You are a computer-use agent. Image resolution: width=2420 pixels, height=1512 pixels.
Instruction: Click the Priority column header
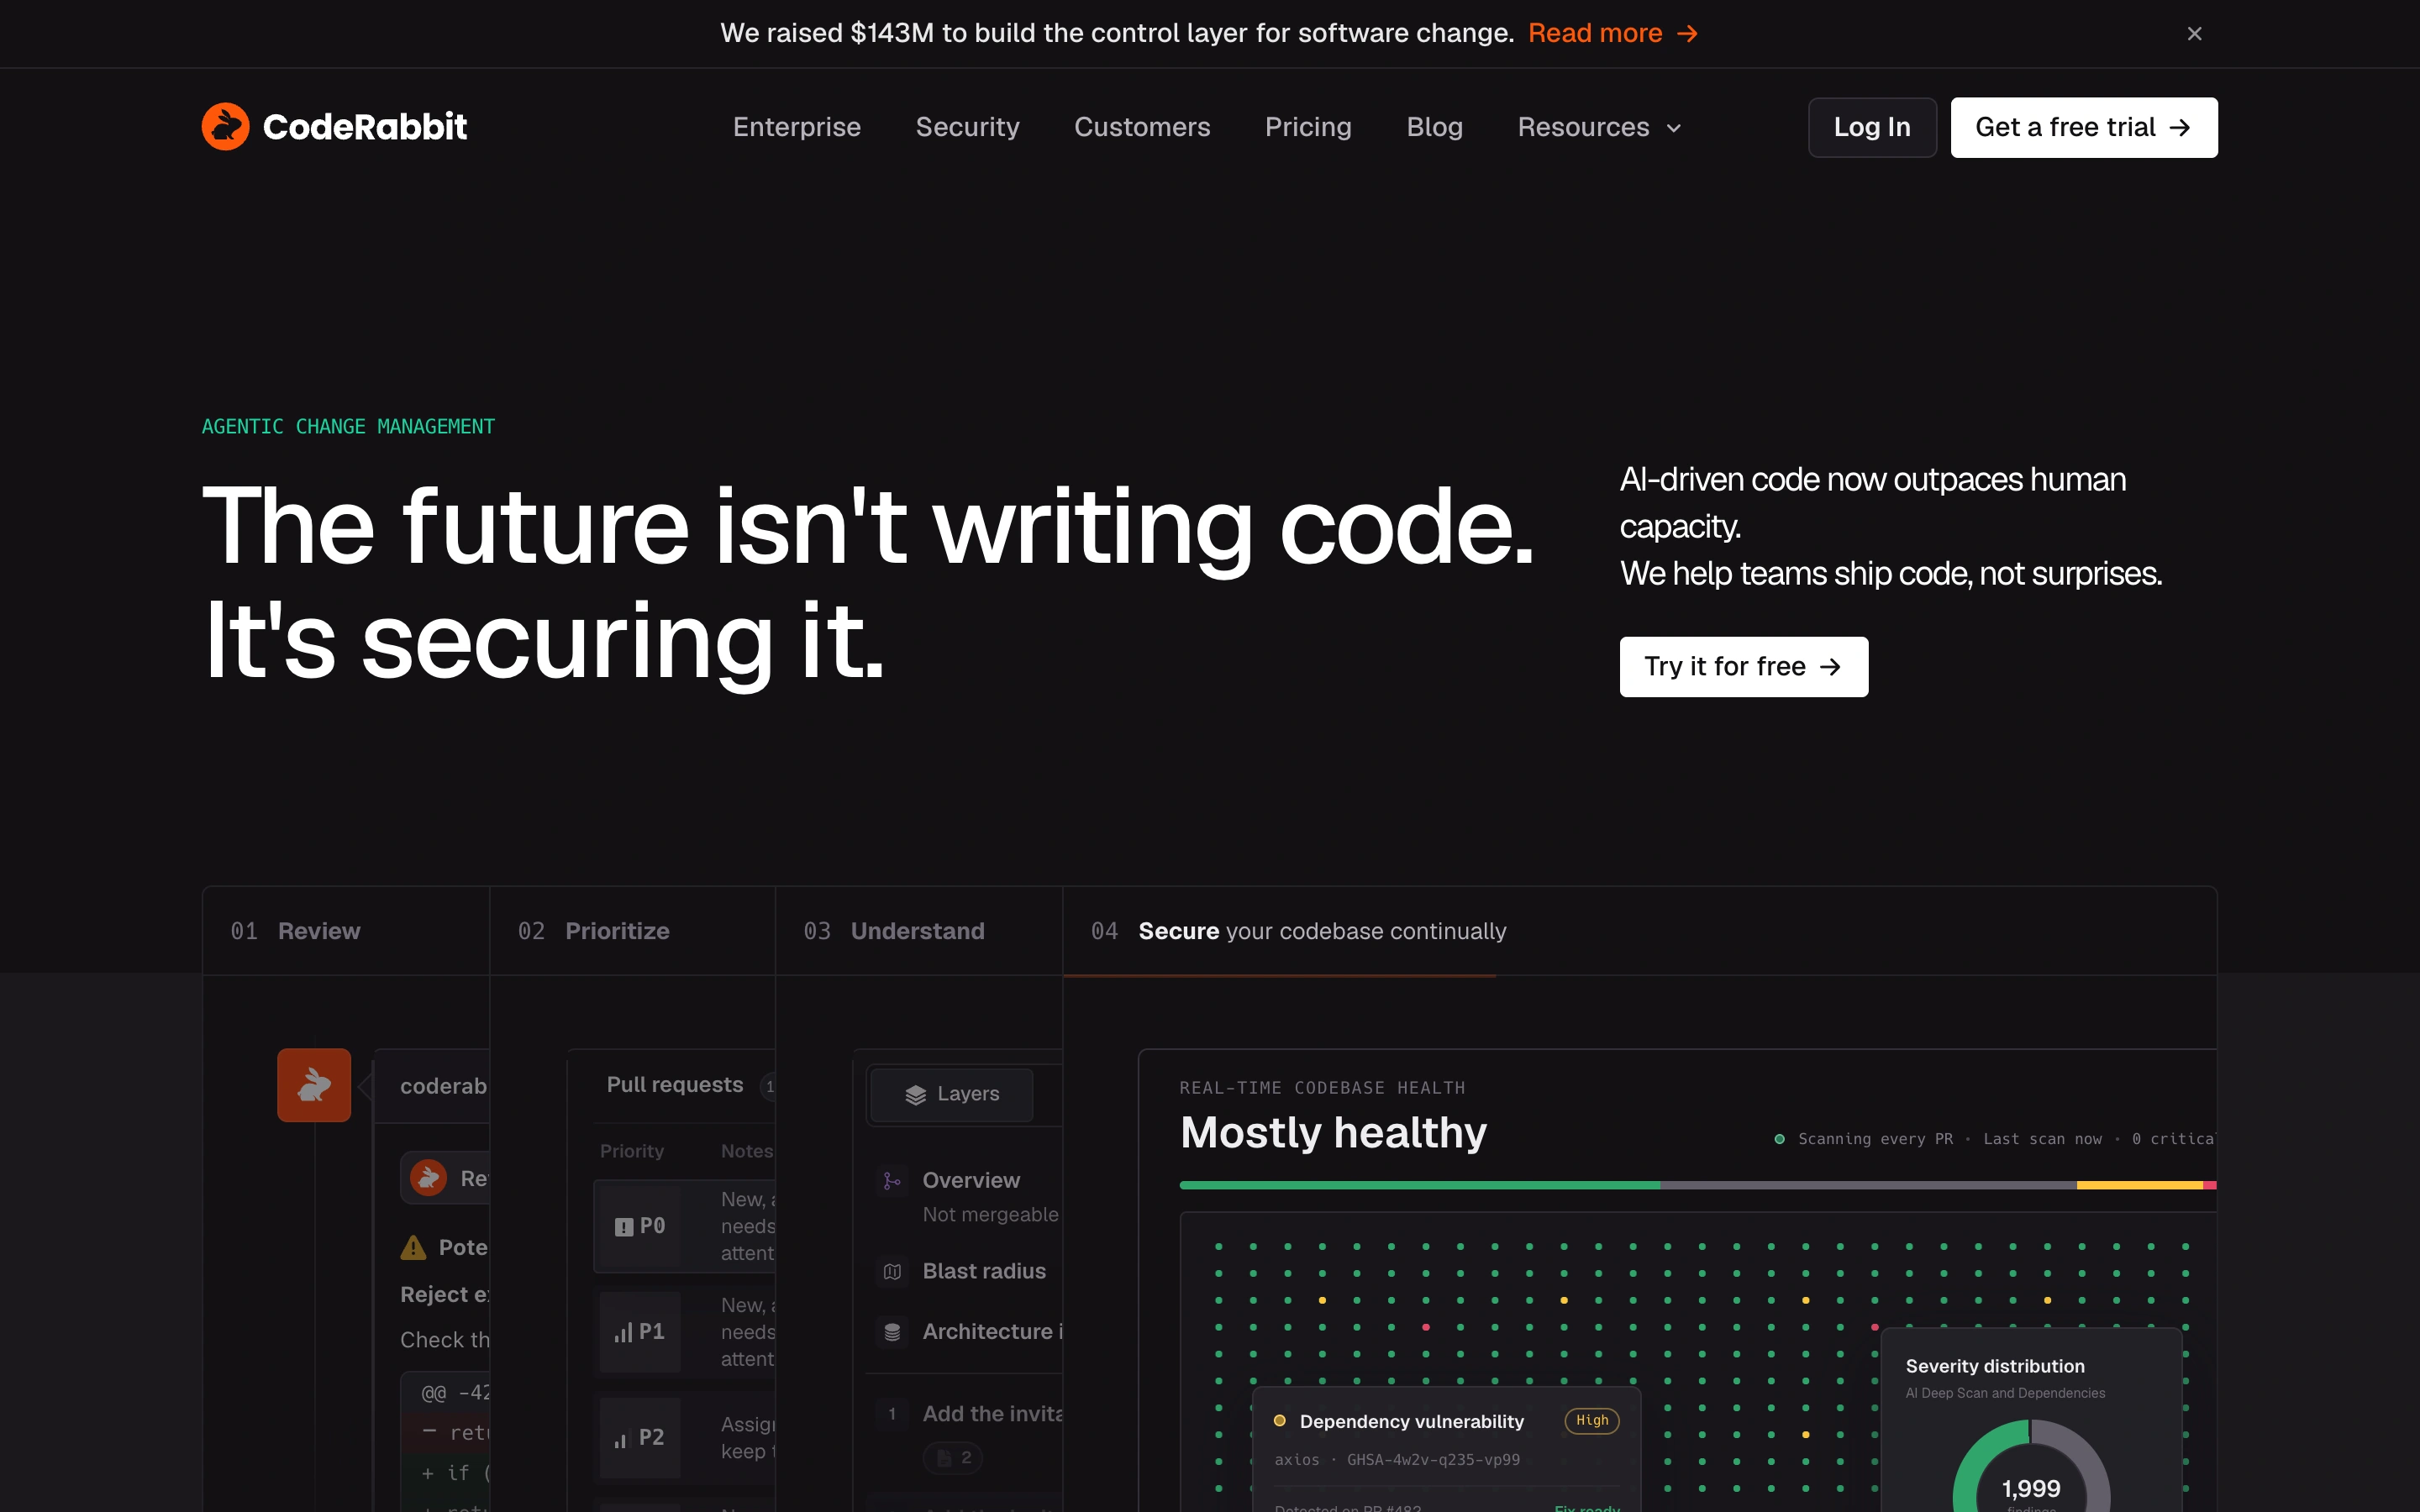tap(631, 1151)
